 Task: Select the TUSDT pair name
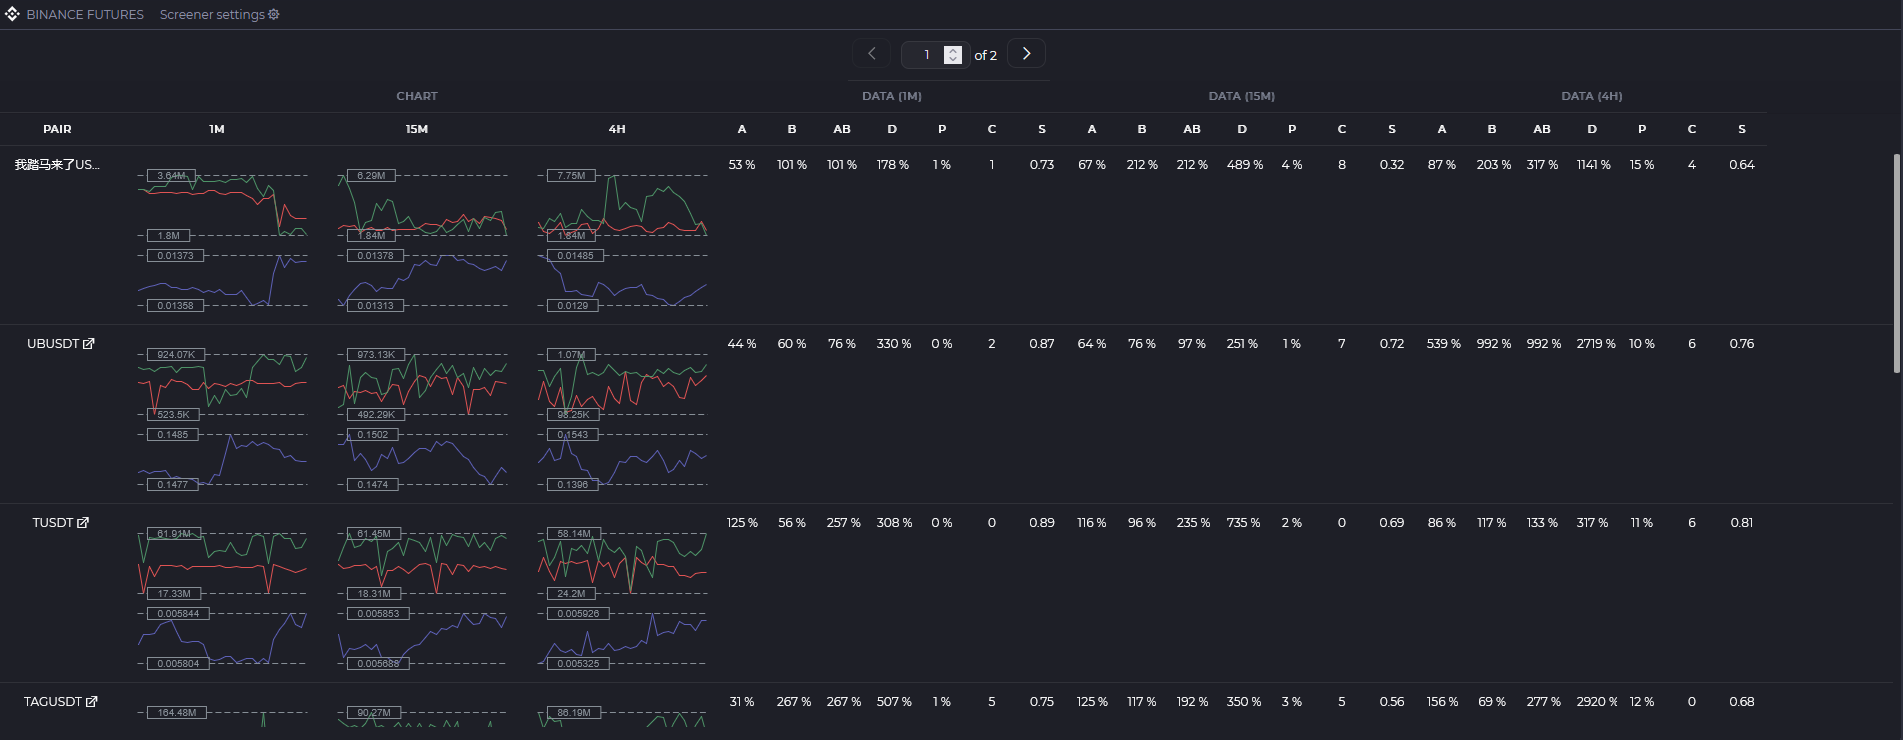coord(52,522)
